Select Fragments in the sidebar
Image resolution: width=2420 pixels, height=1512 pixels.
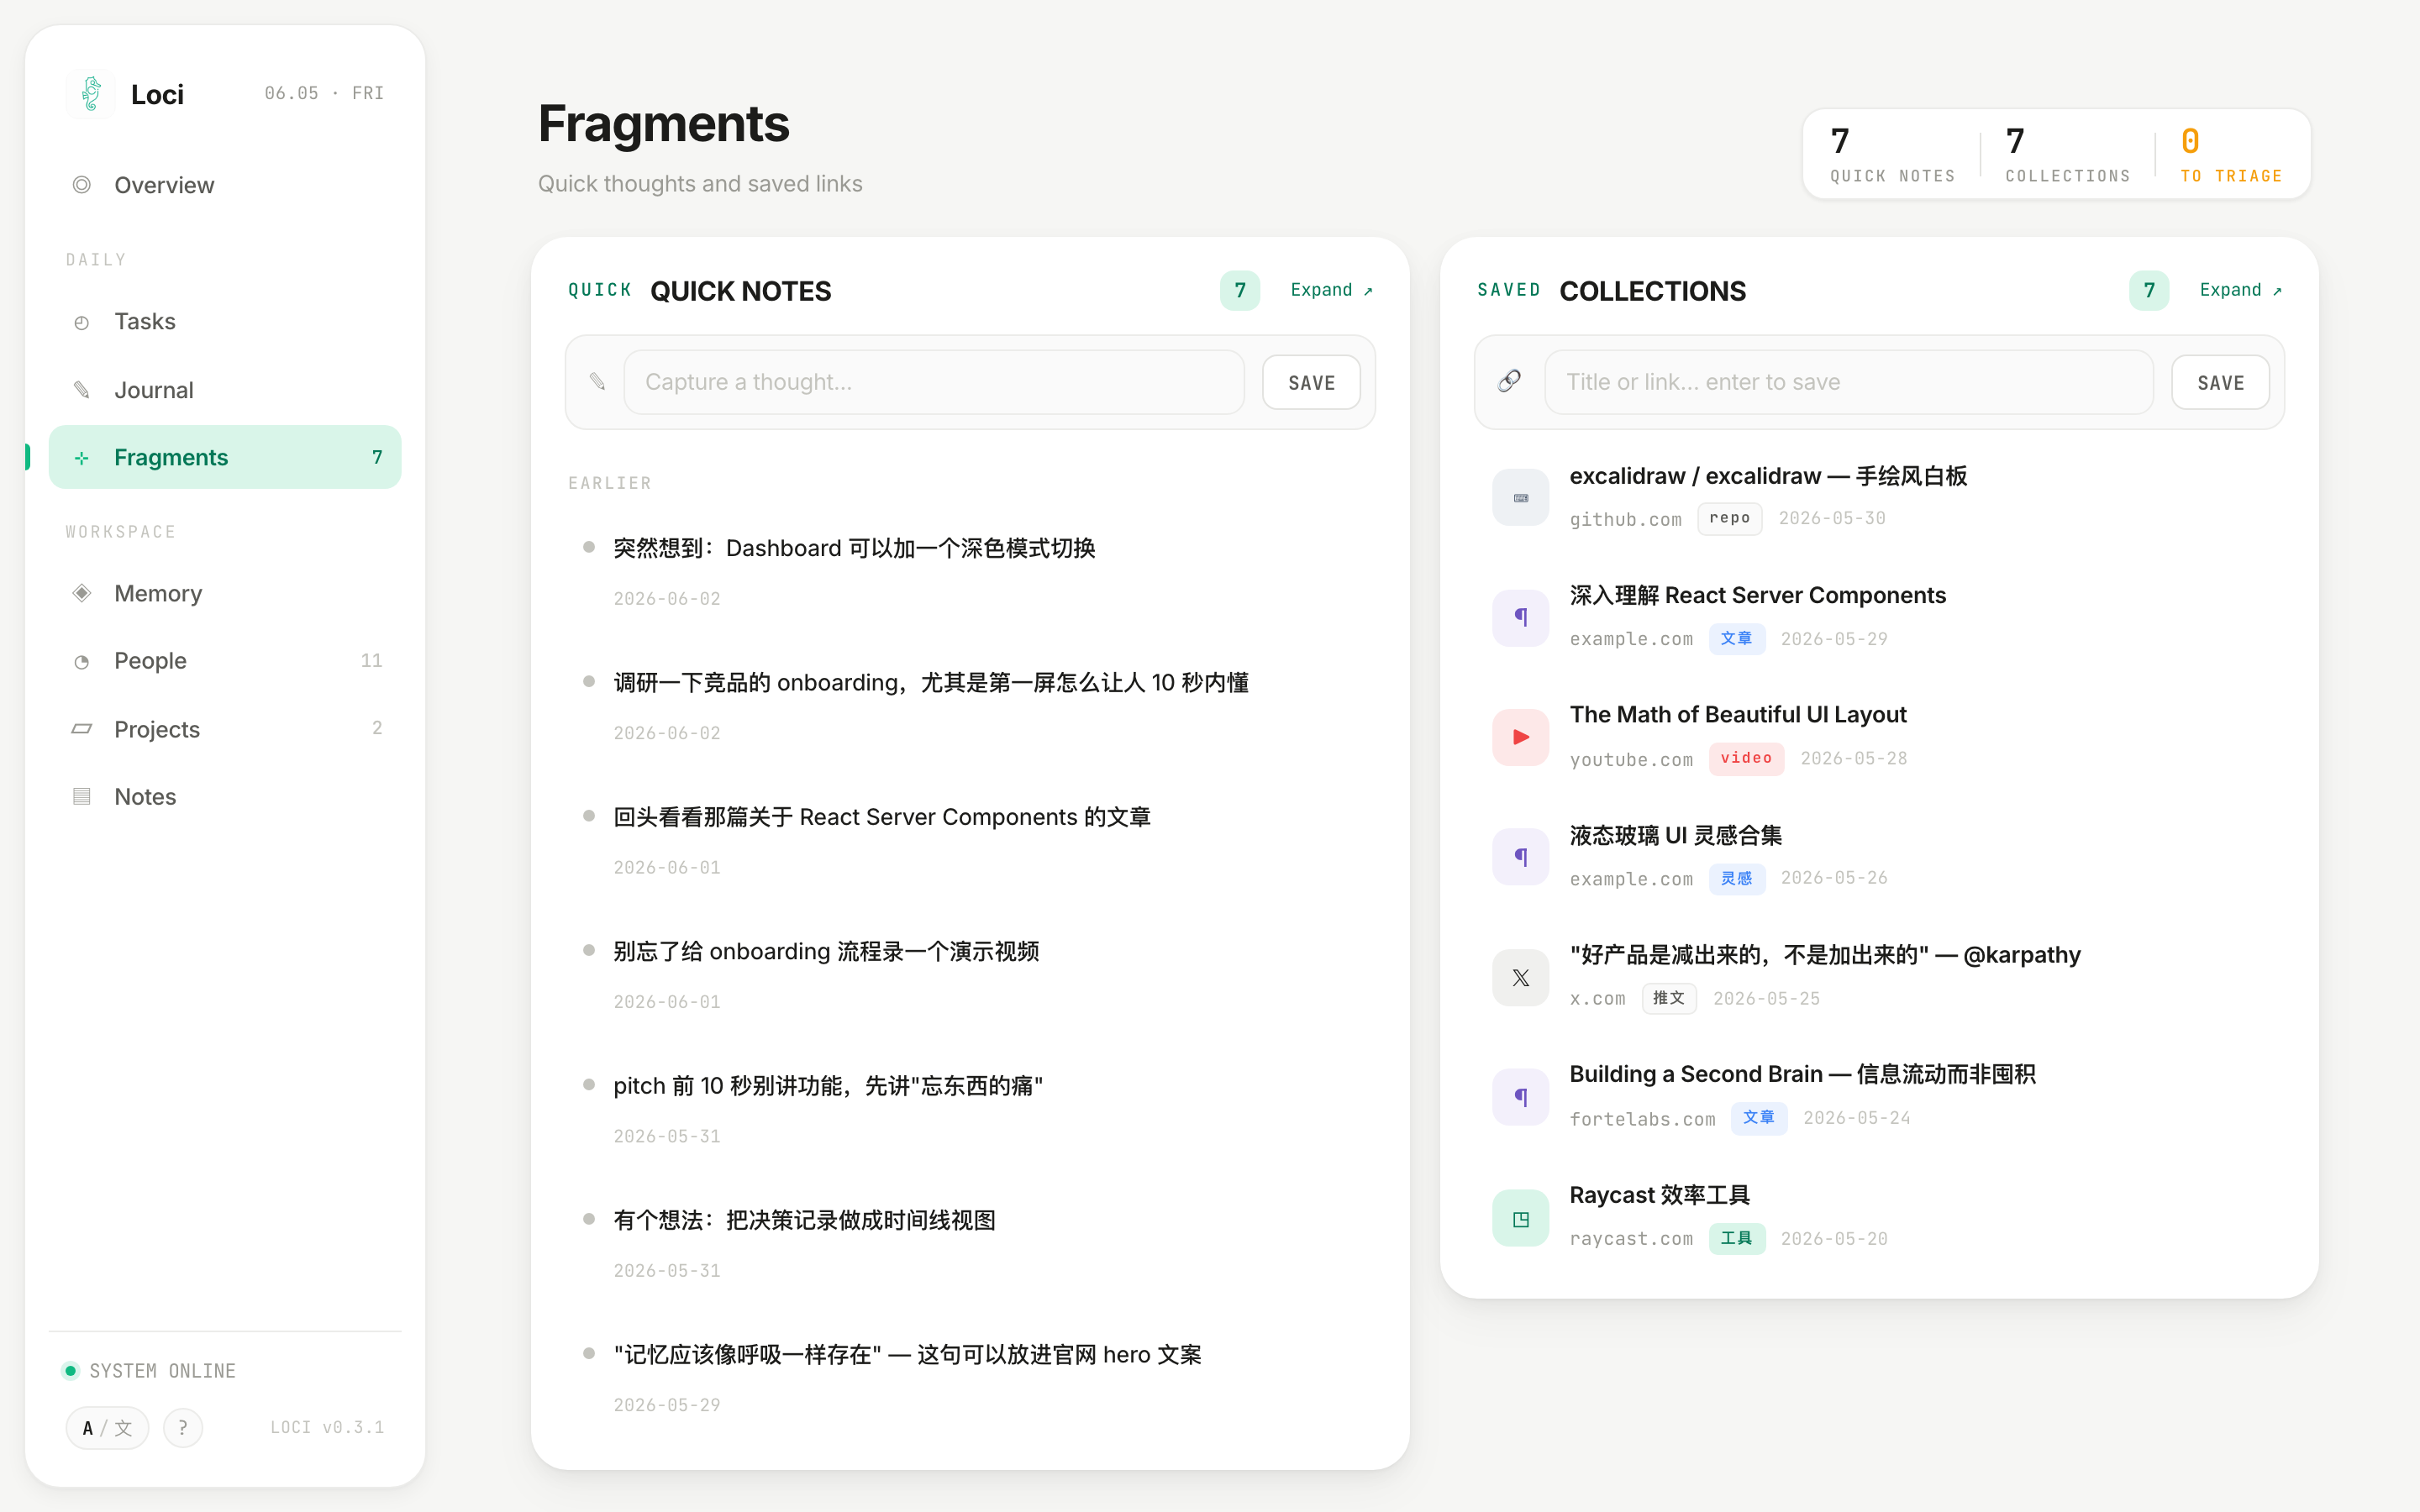point(225,458)
